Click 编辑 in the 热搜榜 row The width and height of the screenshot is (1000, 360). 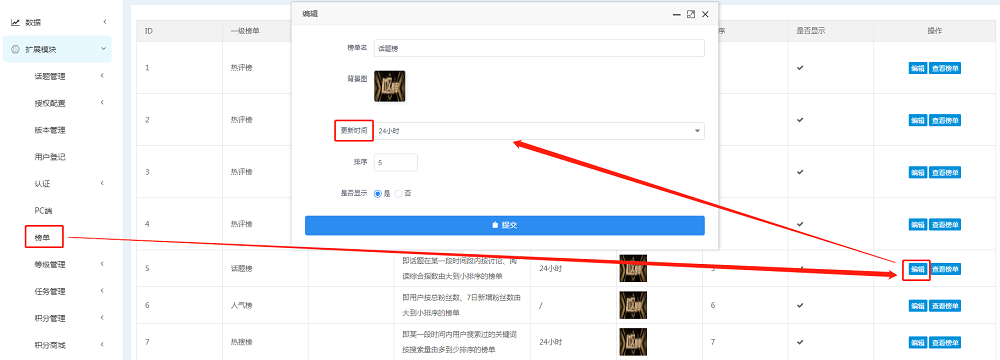[x=918, y=343]
